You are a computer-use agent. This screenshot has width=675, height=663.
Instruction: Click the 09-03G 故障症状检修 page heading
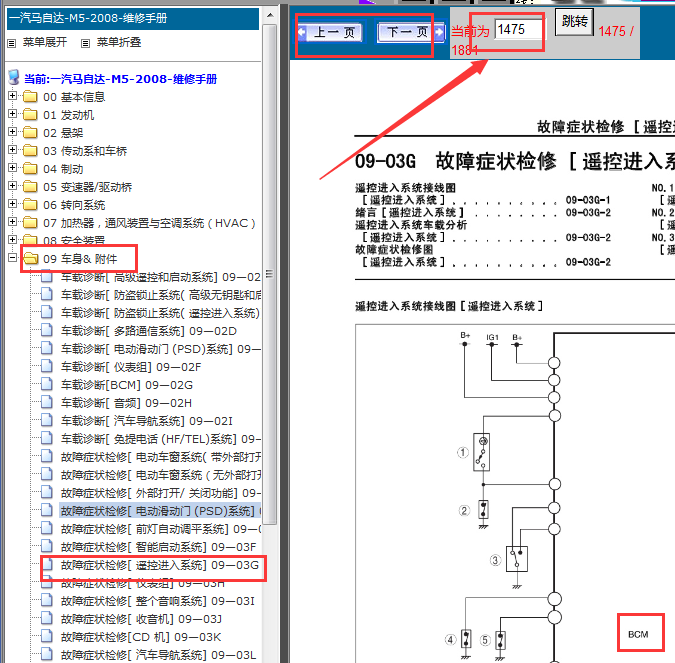515,162
